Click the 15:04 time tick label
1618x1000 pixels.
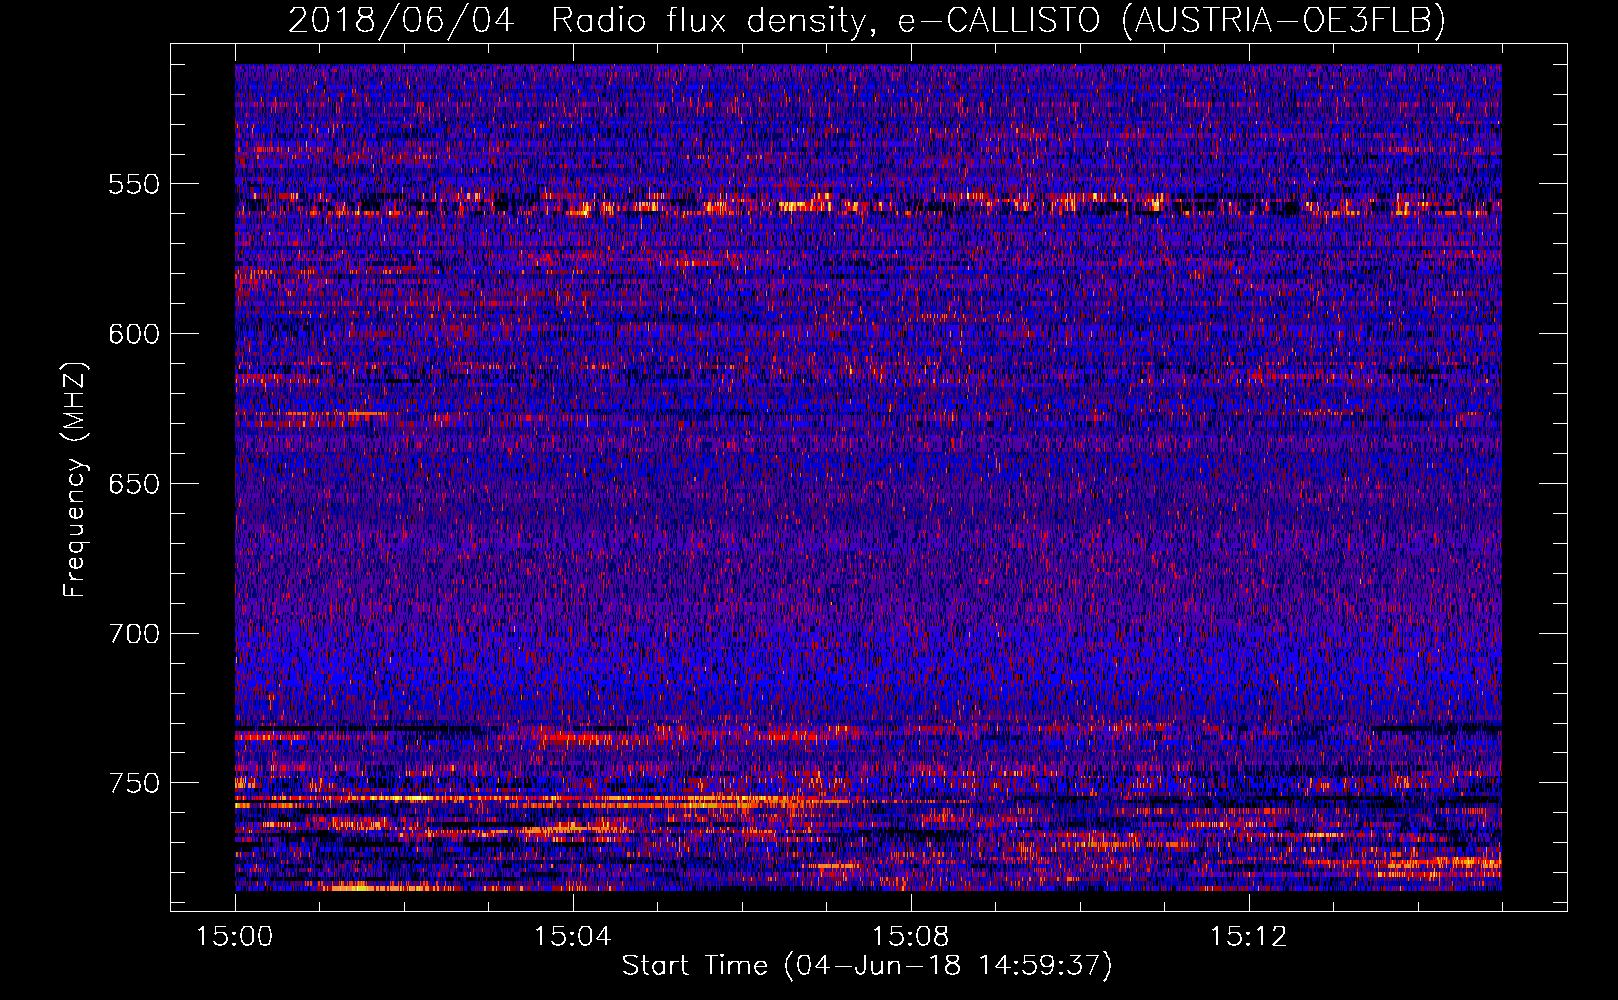tap(573, 937)
